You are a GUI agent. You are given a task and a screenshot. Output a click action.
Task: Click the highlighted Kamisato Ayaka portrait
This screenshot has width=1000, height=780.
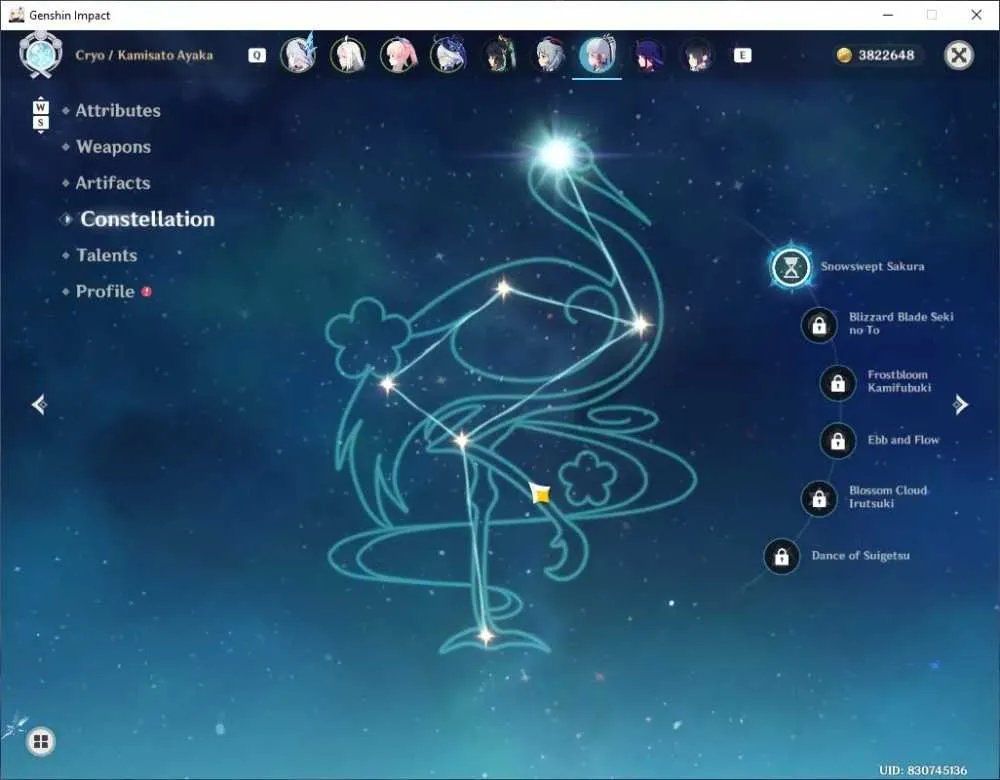pyautogui.click(x=597, y=55)
